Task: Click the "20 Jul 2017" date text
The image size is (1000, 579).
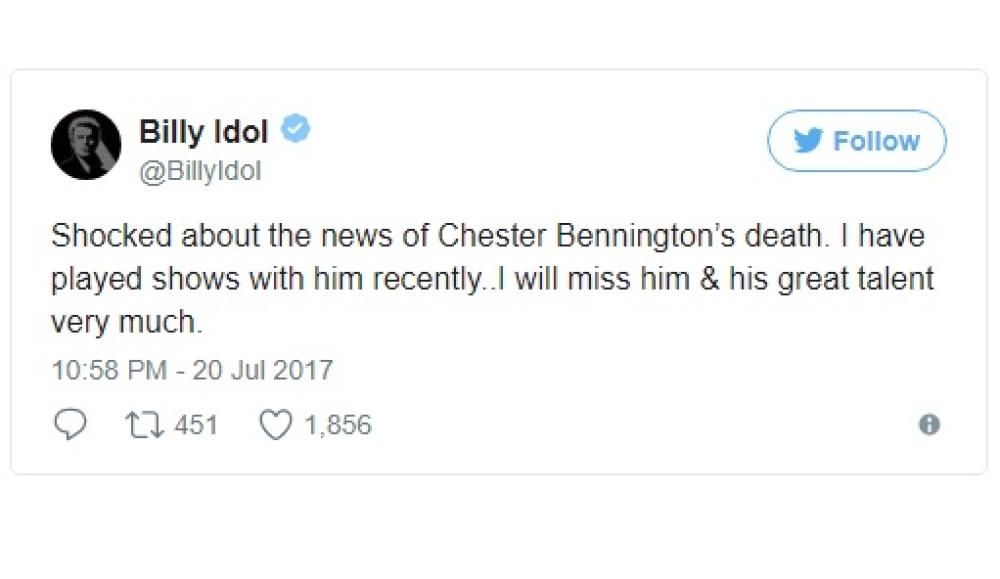Action: point(264,370)
